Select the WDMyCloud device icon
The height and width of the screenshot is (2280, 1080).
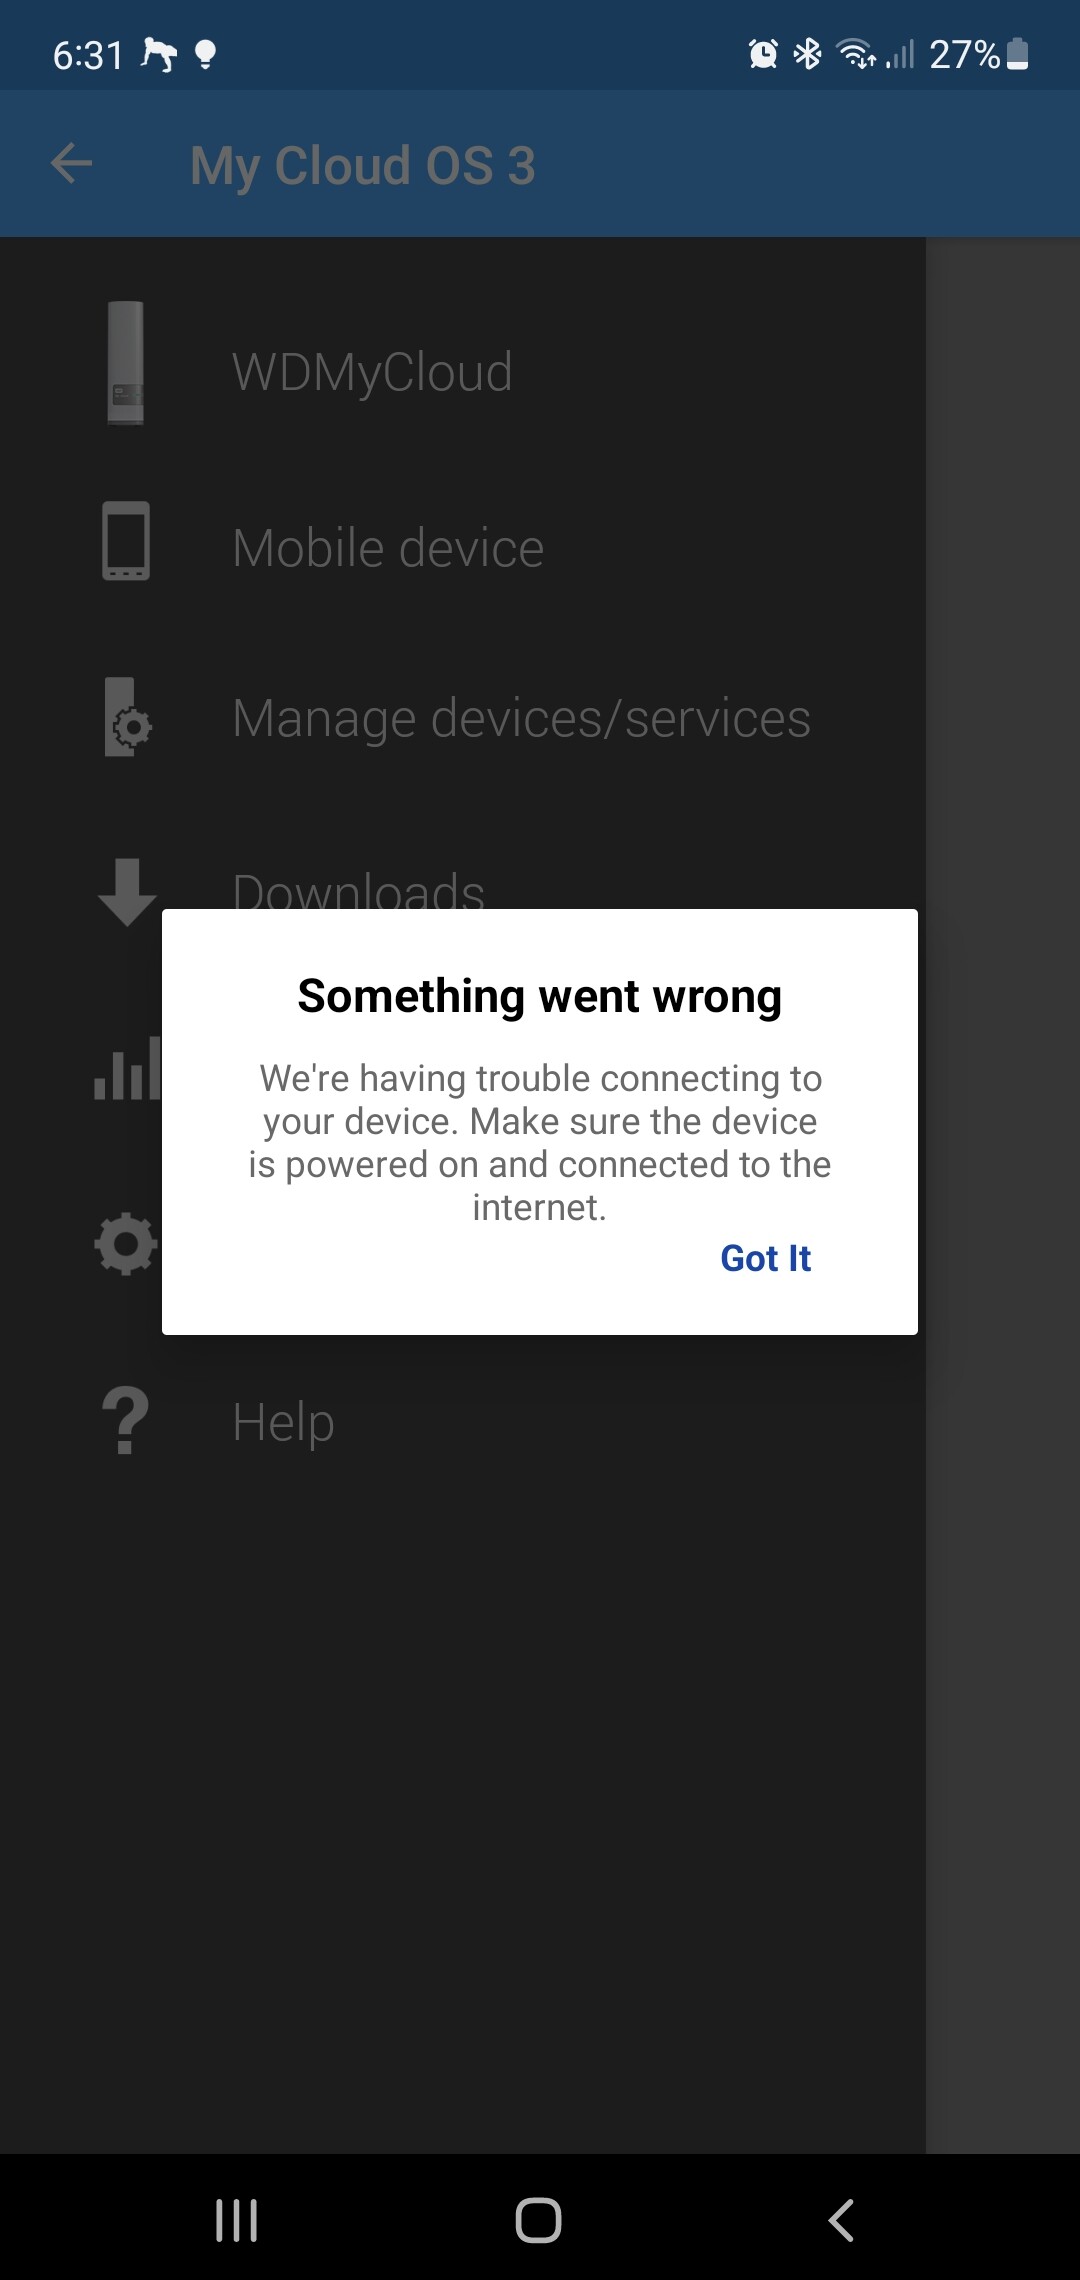[x=126, y=363]
